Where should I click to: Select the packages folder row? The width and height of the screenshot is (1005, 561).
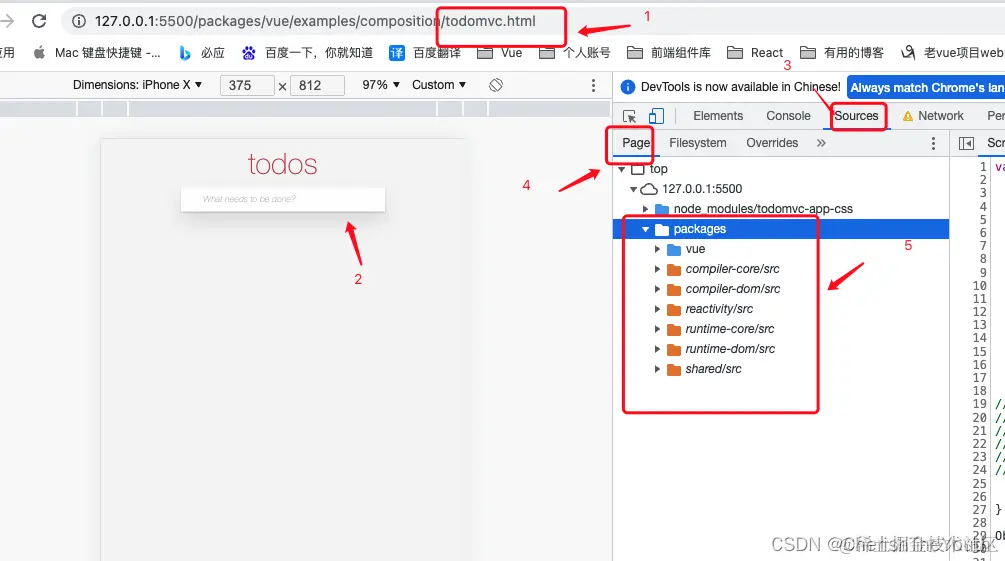tap(781, 229)
